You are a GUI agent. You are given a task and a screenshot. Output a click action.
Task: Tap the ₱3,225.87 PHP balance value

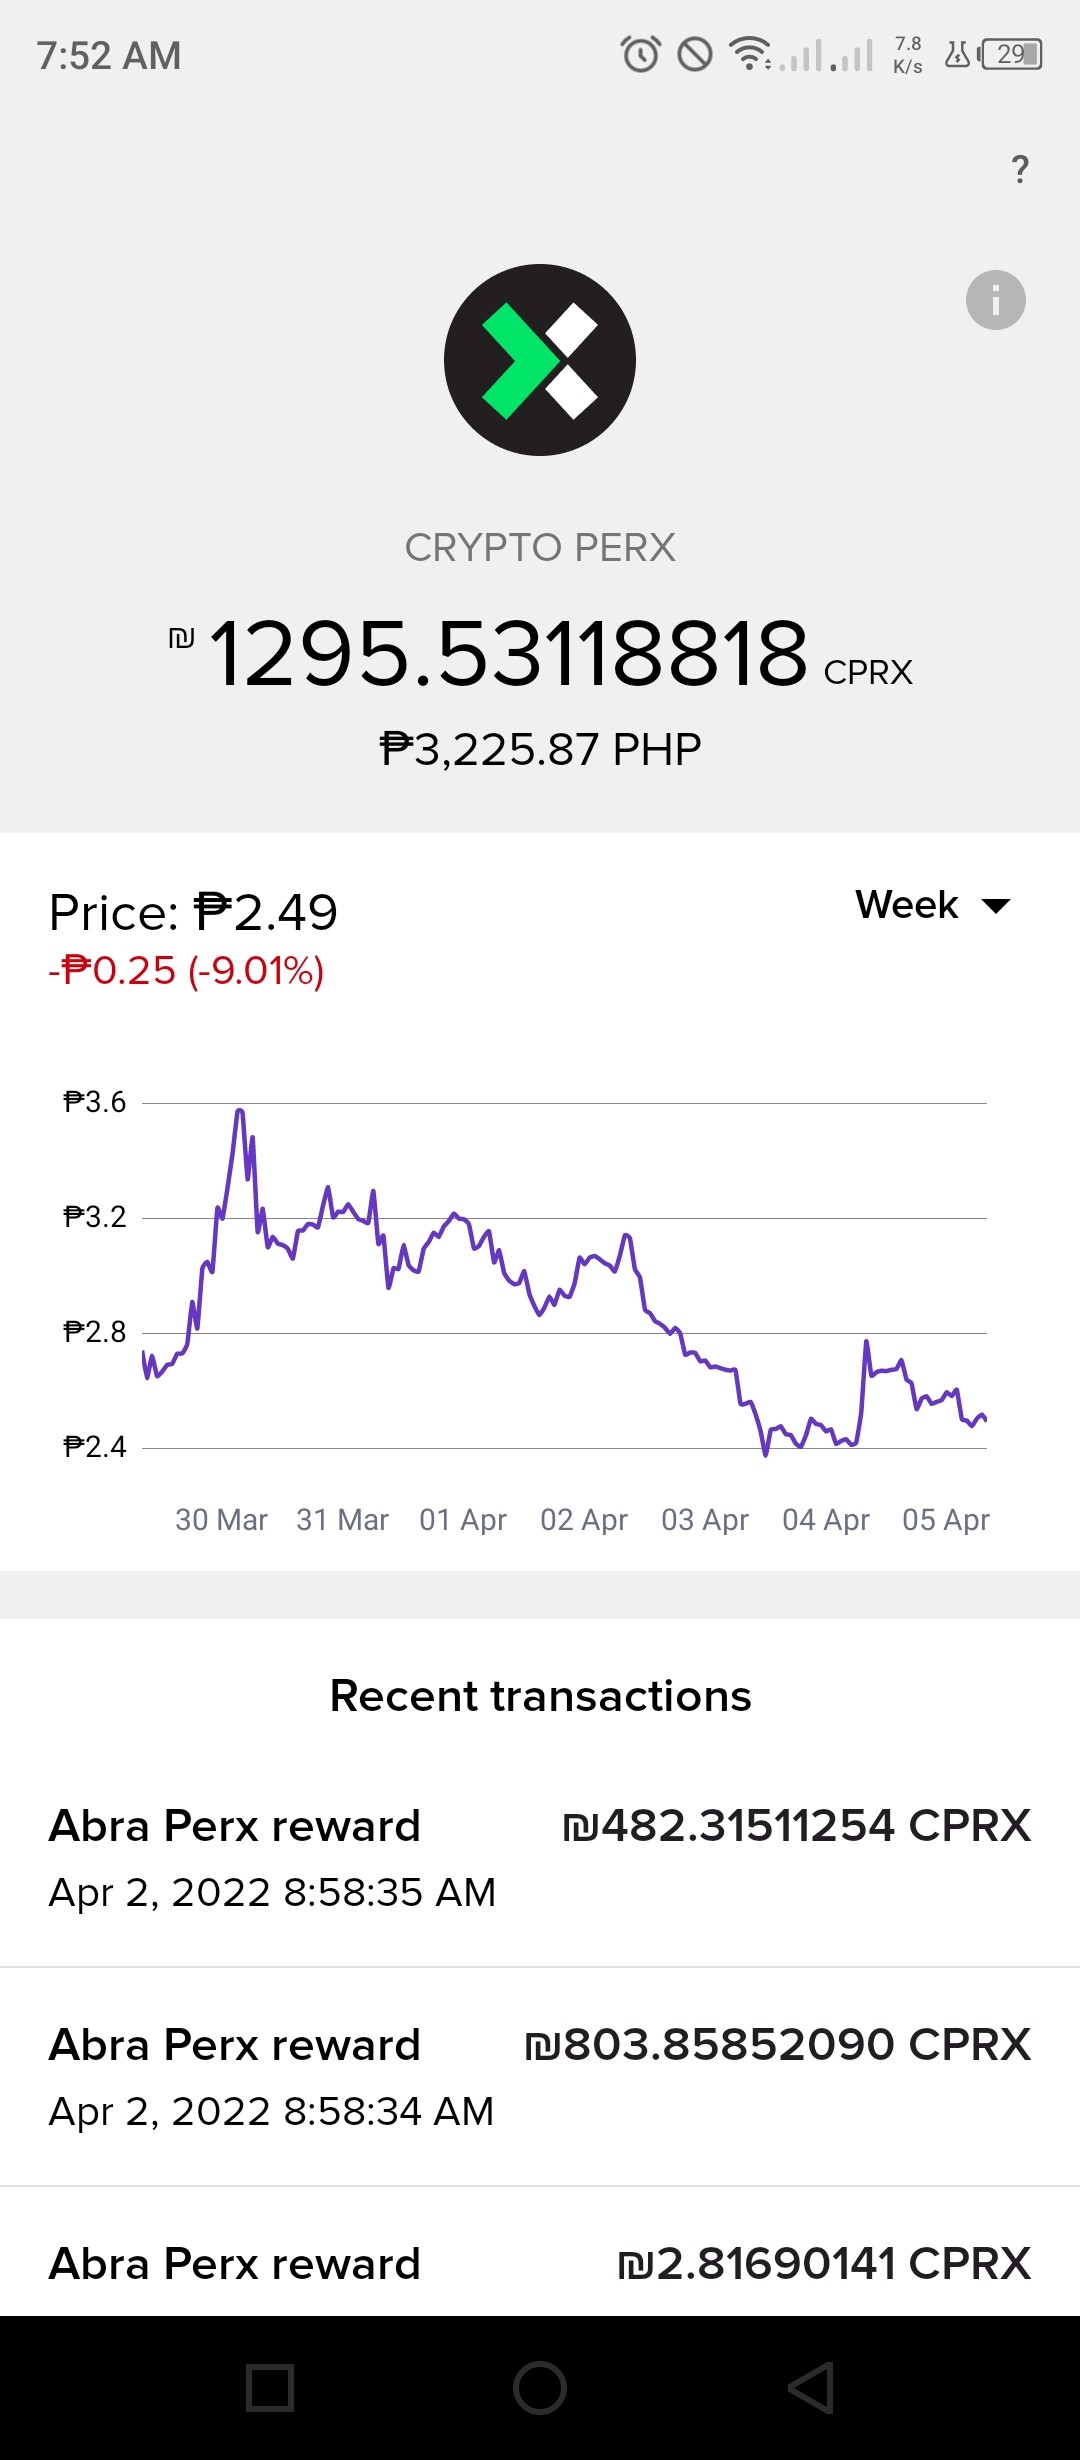pos(540,750)
